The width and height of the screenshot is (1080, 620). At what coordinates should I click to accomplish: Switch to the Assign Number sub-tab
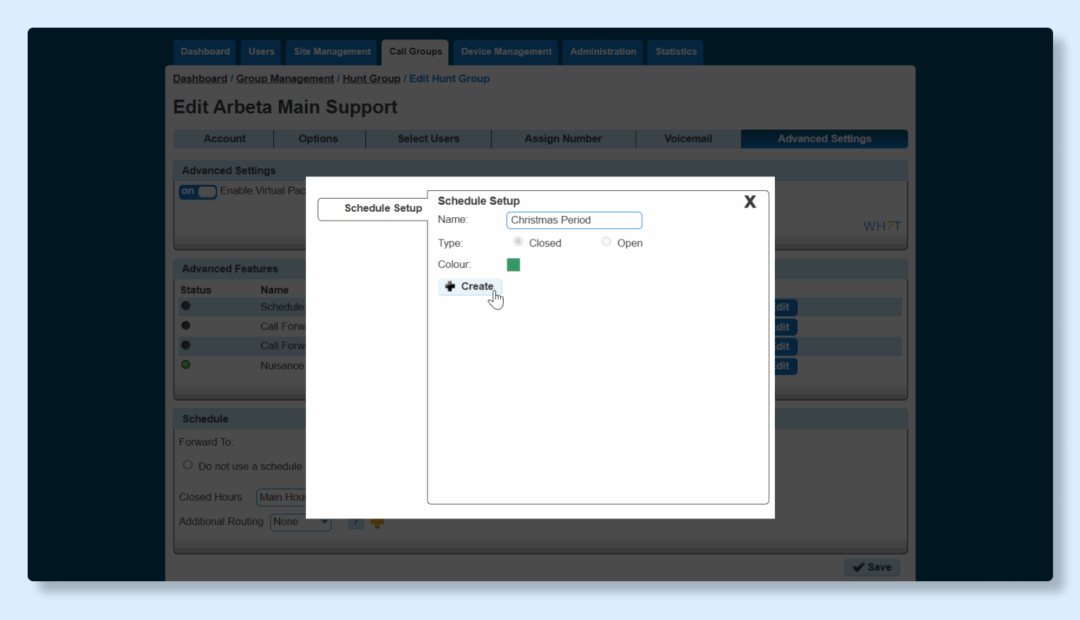click(563, 138)
